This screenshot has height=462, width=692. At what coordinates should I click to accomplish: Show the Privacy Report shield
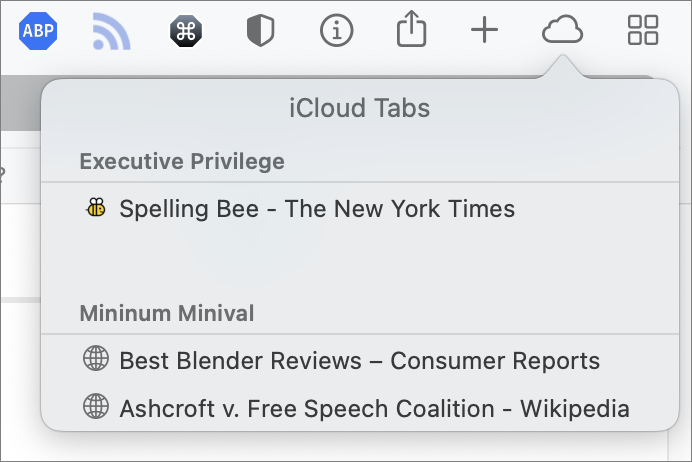click(x=260, y=30)
